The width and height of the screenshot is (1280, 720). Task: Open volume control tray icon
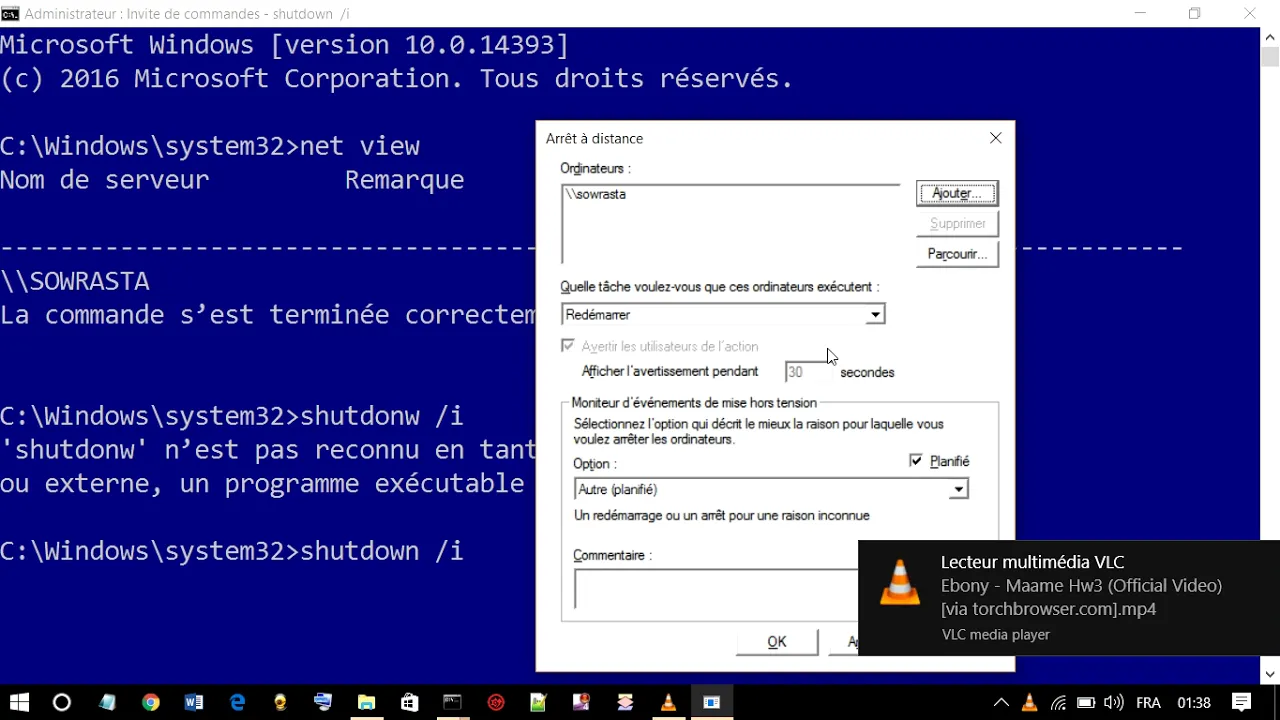1113,703
